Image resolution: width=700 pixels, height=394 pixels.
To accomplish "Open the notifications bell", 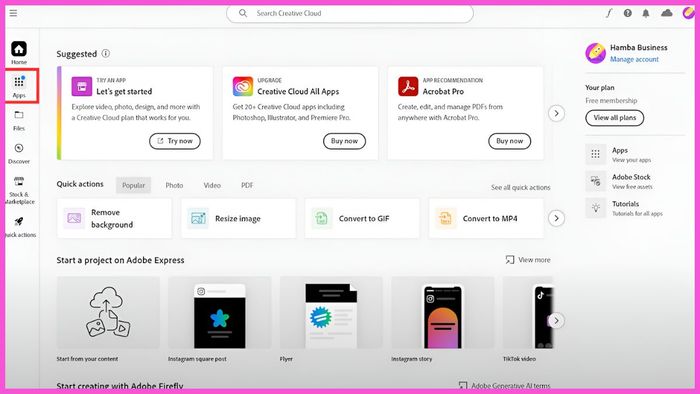I will point(646,13).
